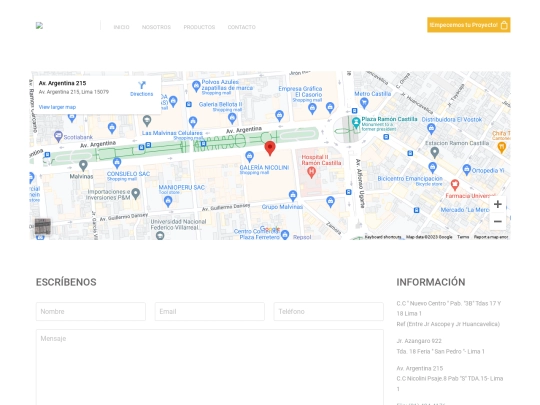Click the red location pin marker

[270, 148]
